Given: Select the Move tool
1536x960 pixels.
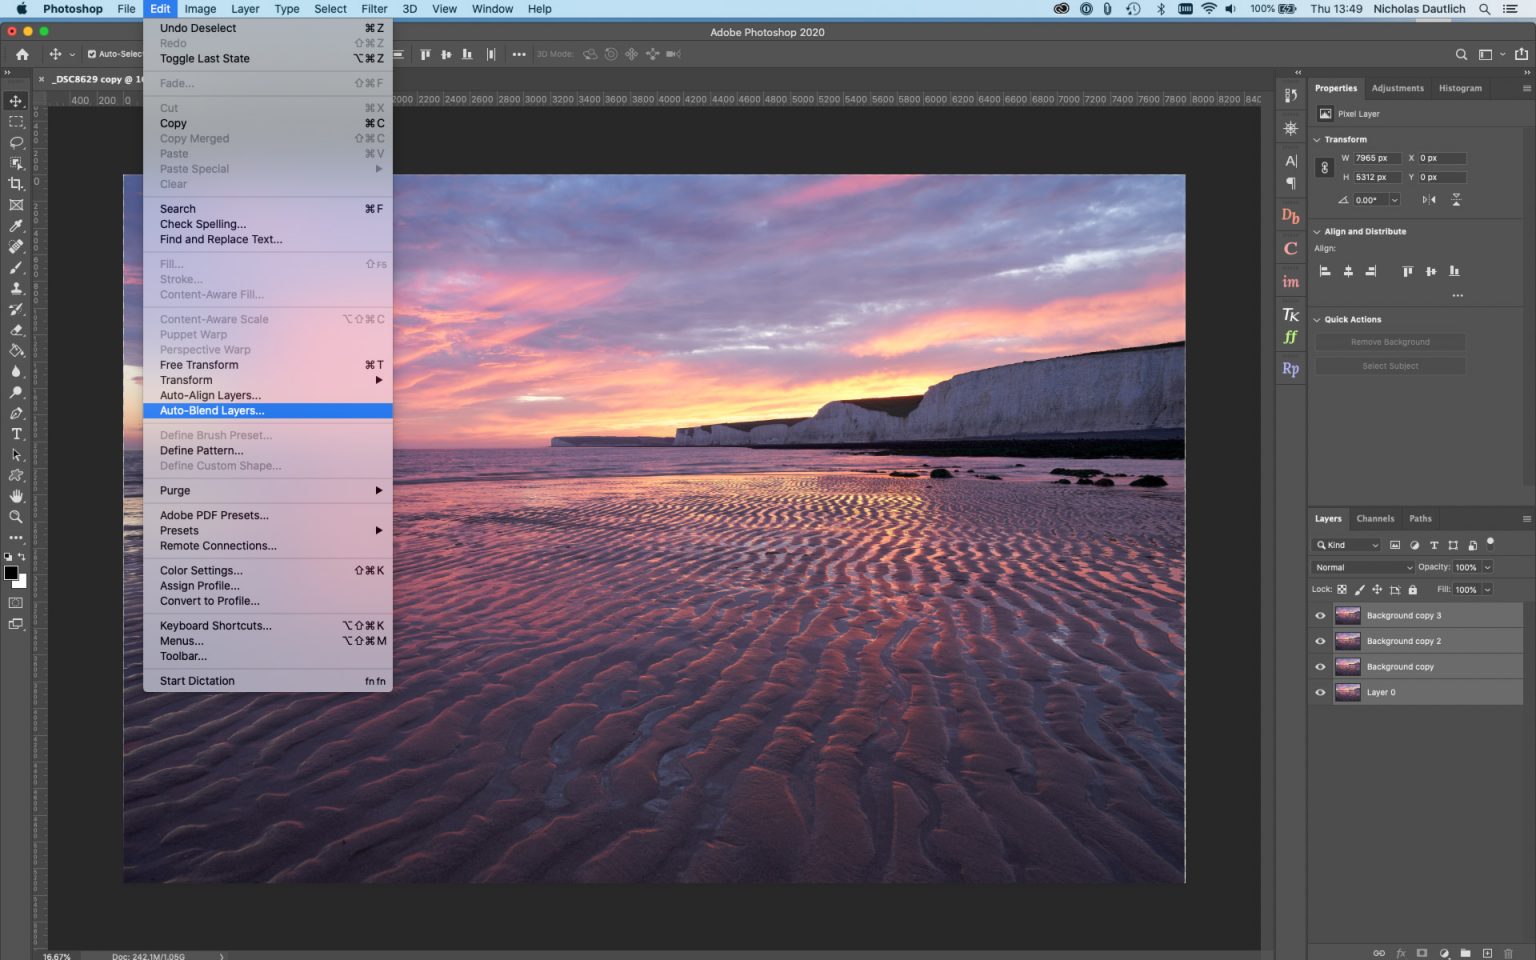Looking at the screenshot, I should click(16, 100).
